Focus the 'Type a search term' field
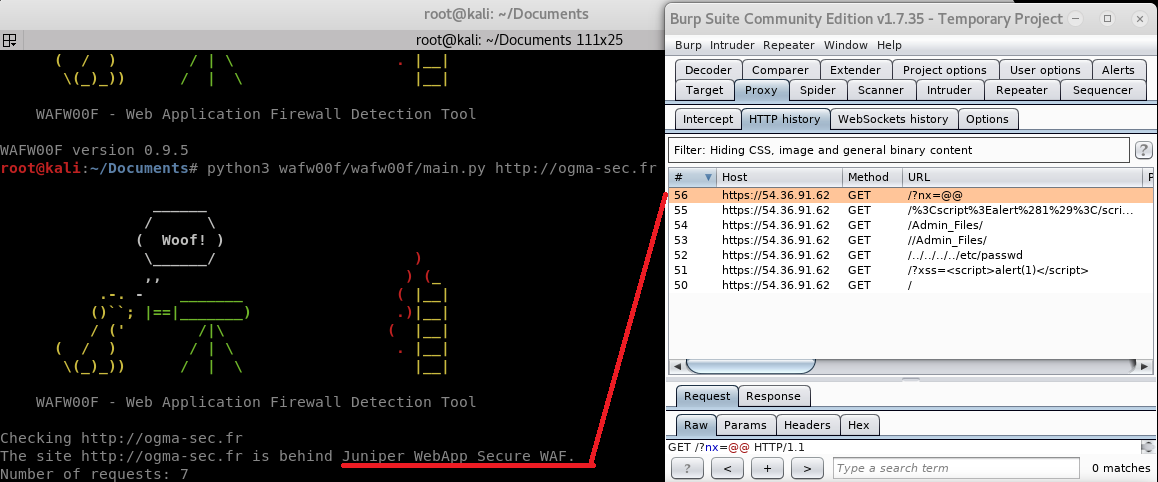Screen dimensions: 1158x482 click(956, 468)
